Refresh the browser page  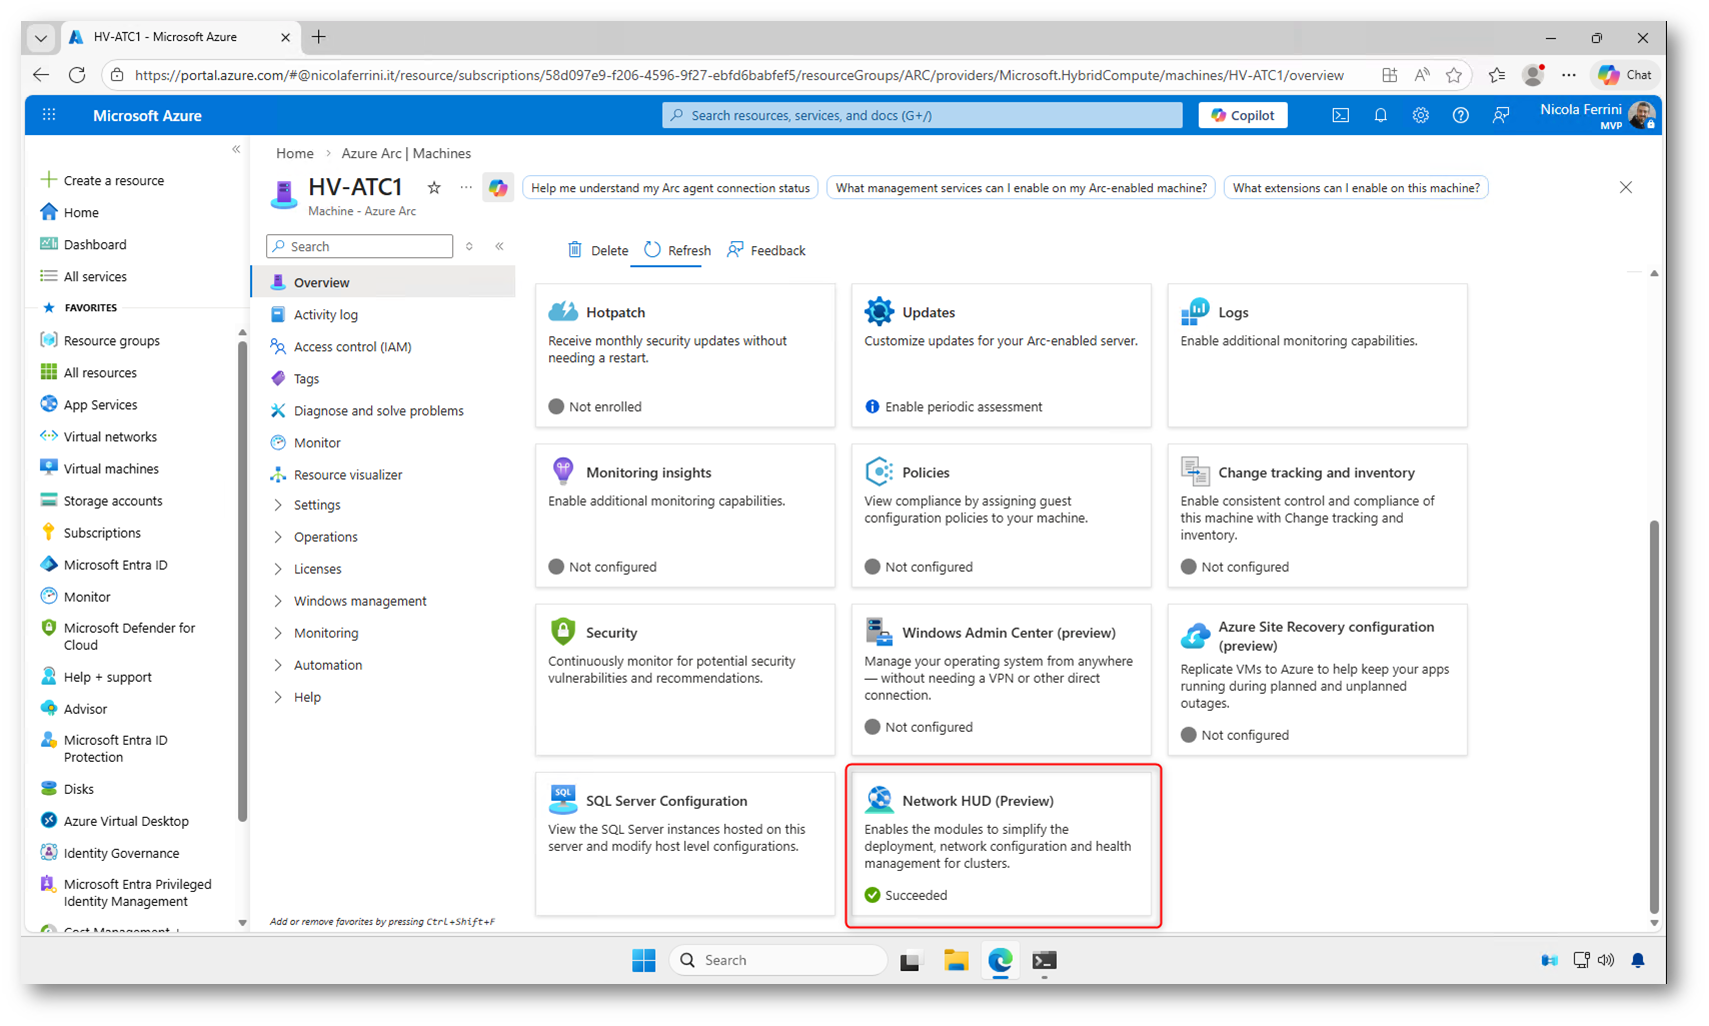click(x=77, y=75)
